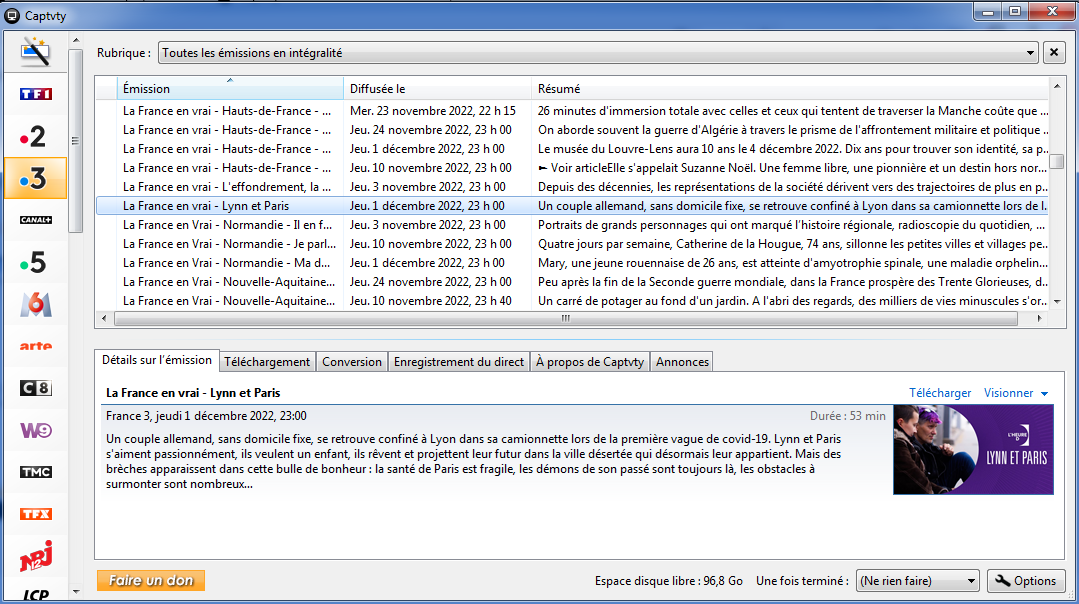Select row broadcast 'Mer. 23 novembre 2022, 22 h 15'
This screenshot has height=604, width=1079.
point(572,111)
